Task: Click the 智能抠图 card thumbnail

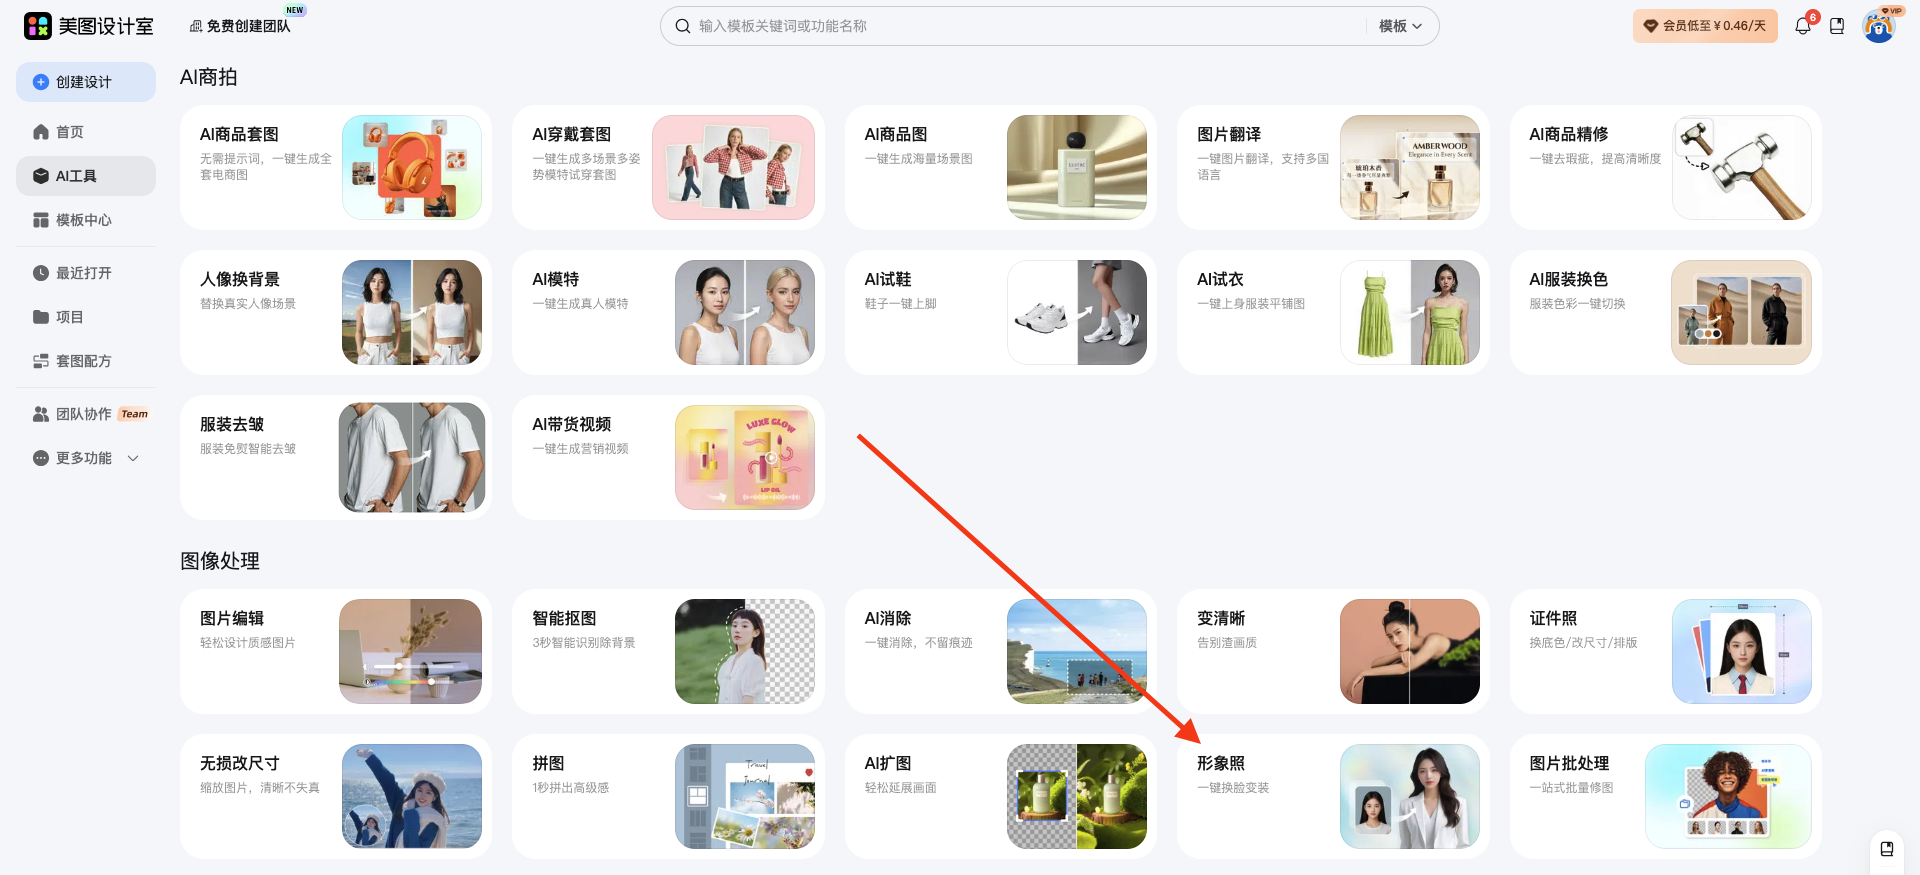Action: click(x=745, y=651)
